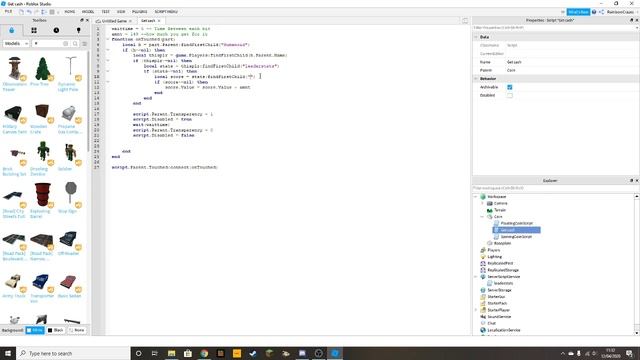The height and width of the screenshot is (360, 640).
Task: Click the What's New button
Action: click(x=578, y=12)
